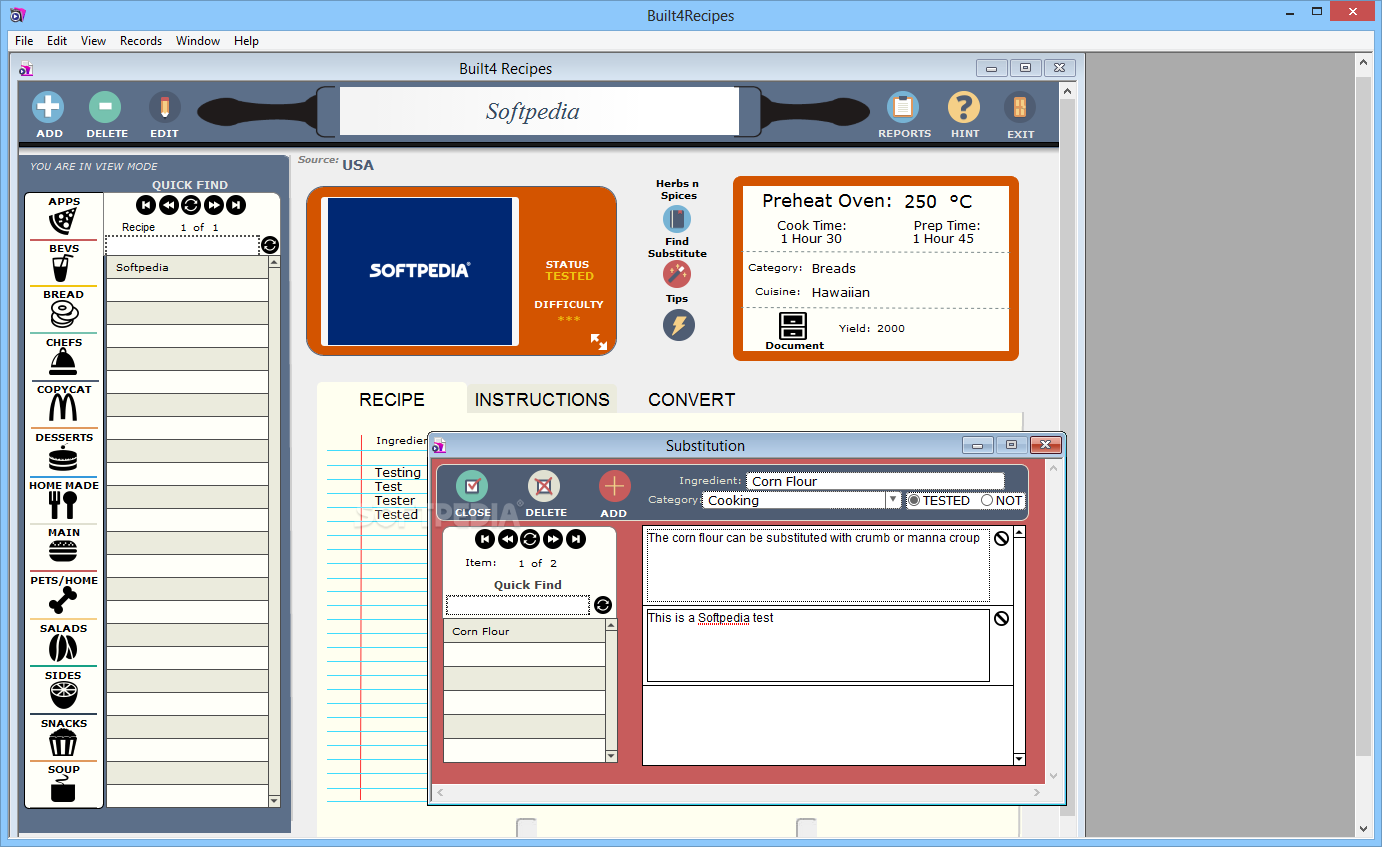Select Softpedia in the recipe list
Viewport: 1382px width, 847px height.
point(187,267)
